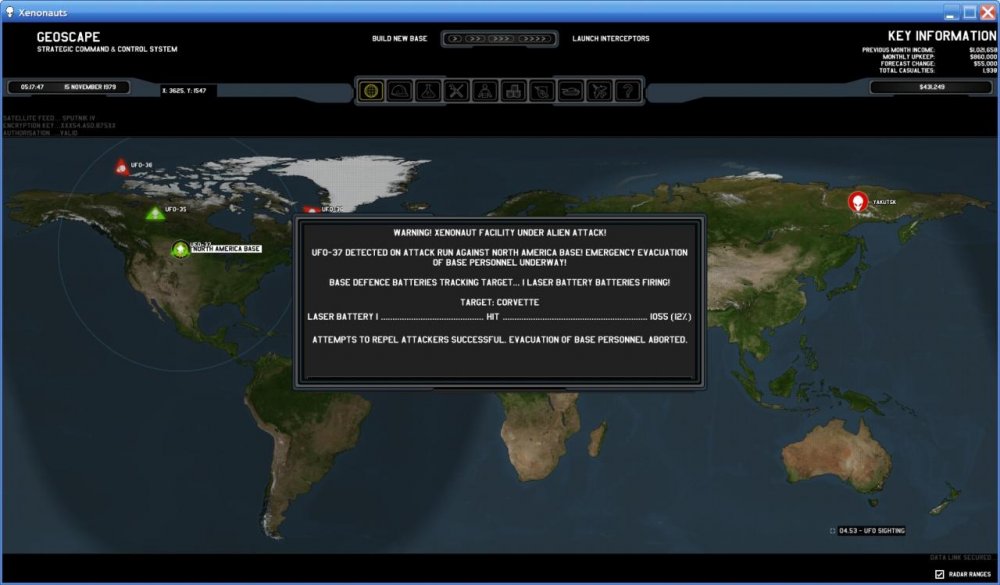
Task: Click the Laser Battery 1 hit result line
Action: [x=499, y=317]
